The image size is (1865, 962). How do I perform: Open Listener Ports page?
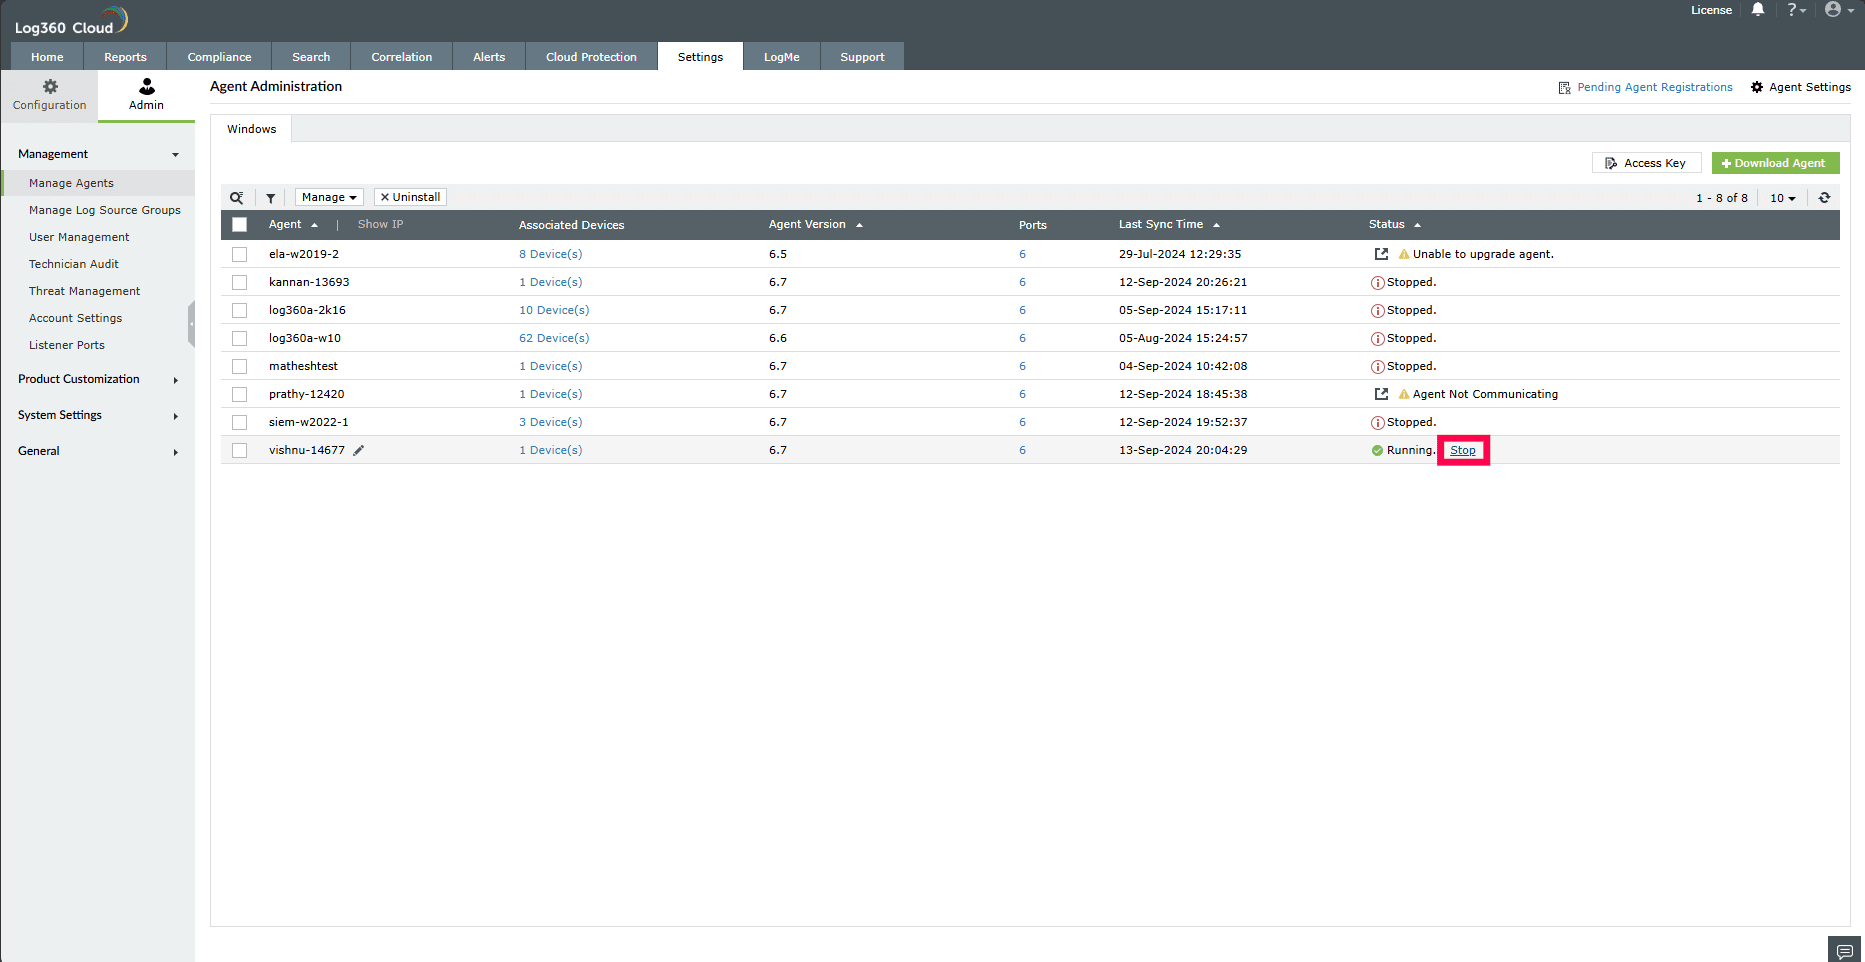(x=67, y=345)
